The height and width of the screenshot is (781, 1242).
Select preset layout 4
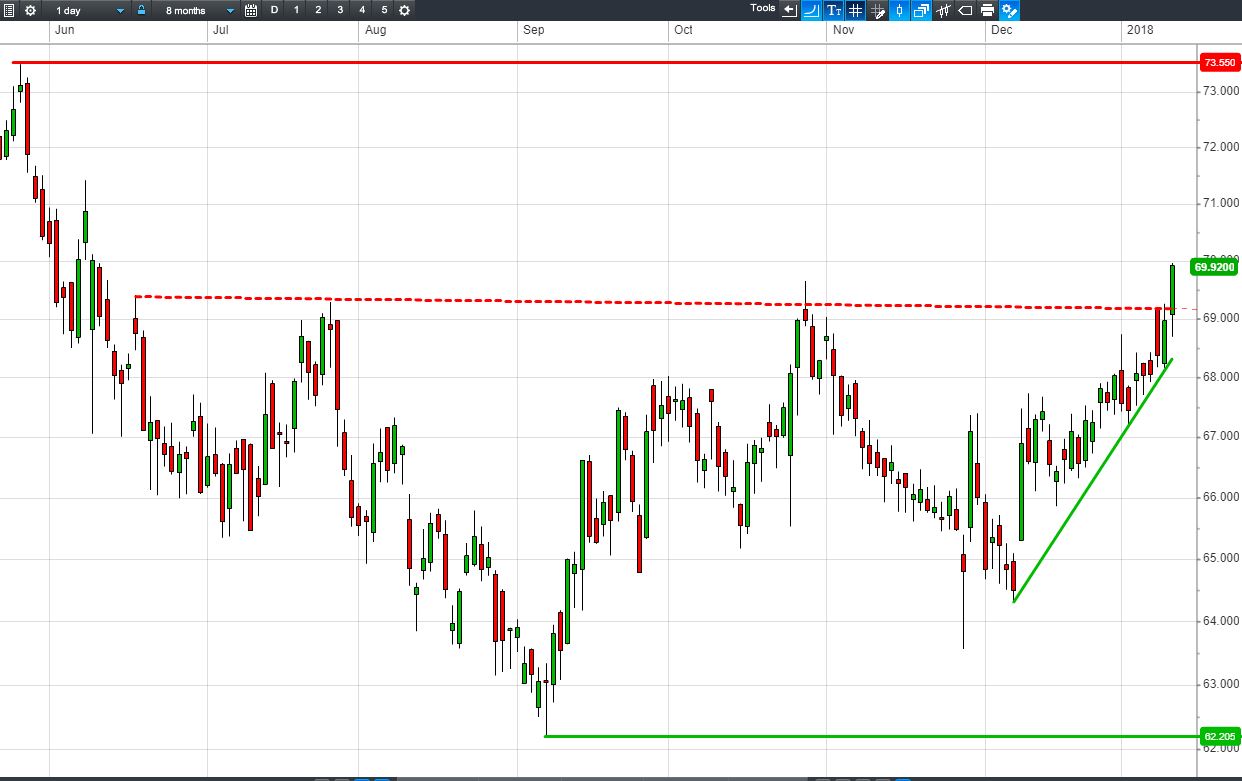click(362, 10)
